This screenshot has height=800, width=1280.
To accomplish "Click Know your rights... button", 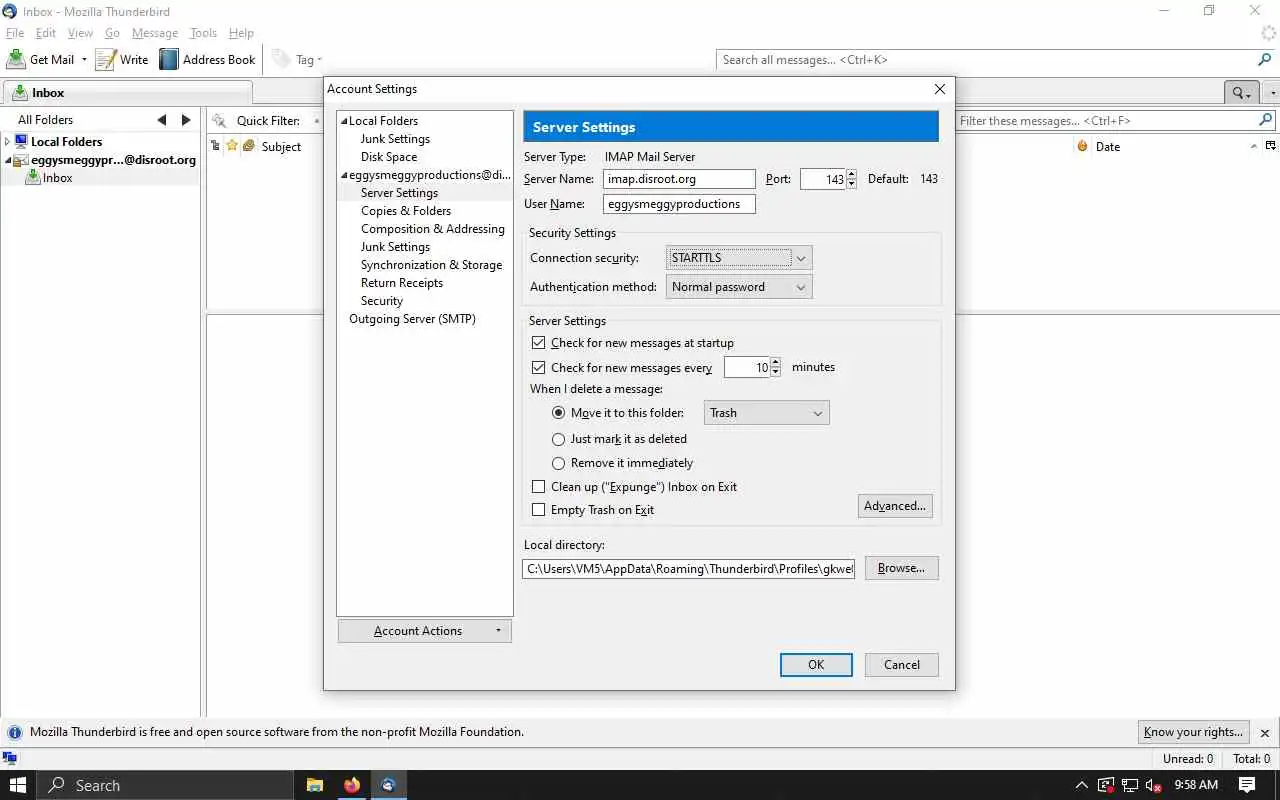I will pyautogui.click(x=1194, y=732).
